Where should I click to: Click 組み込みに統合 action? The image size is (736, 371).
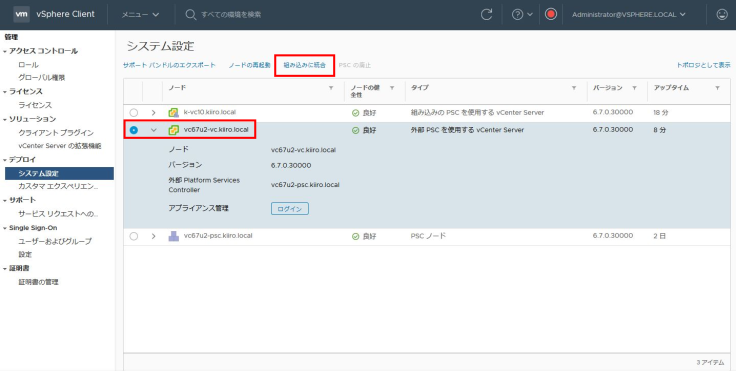pos(305,65)
